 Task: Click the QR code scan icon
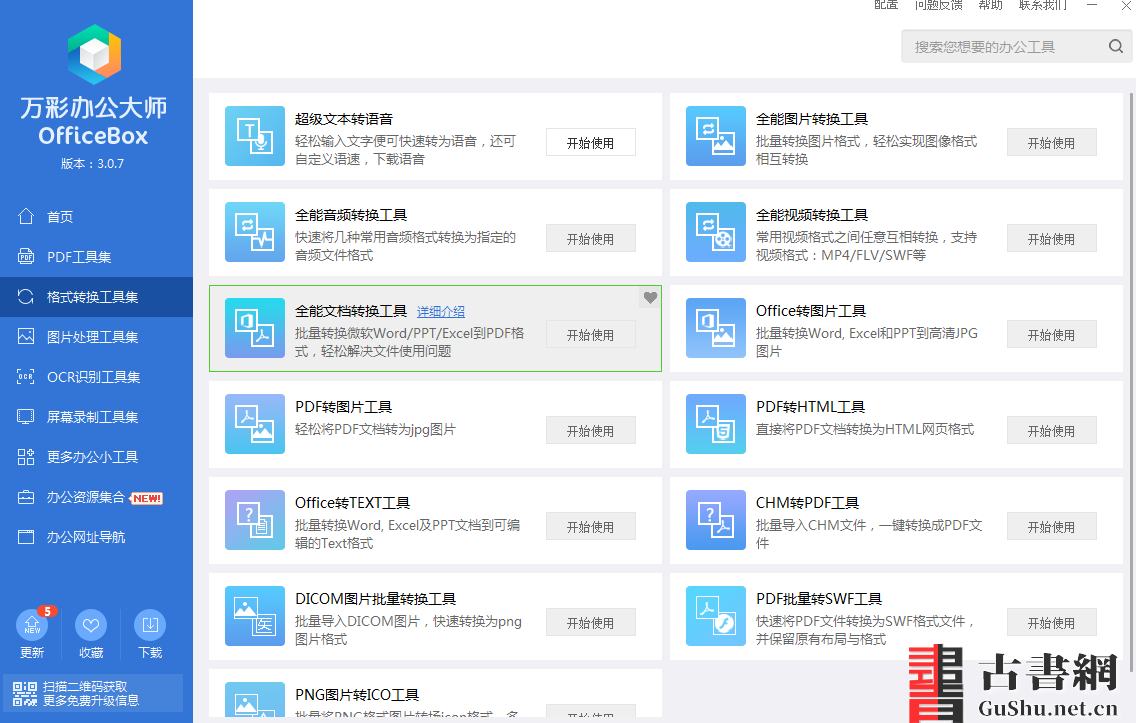25,693
